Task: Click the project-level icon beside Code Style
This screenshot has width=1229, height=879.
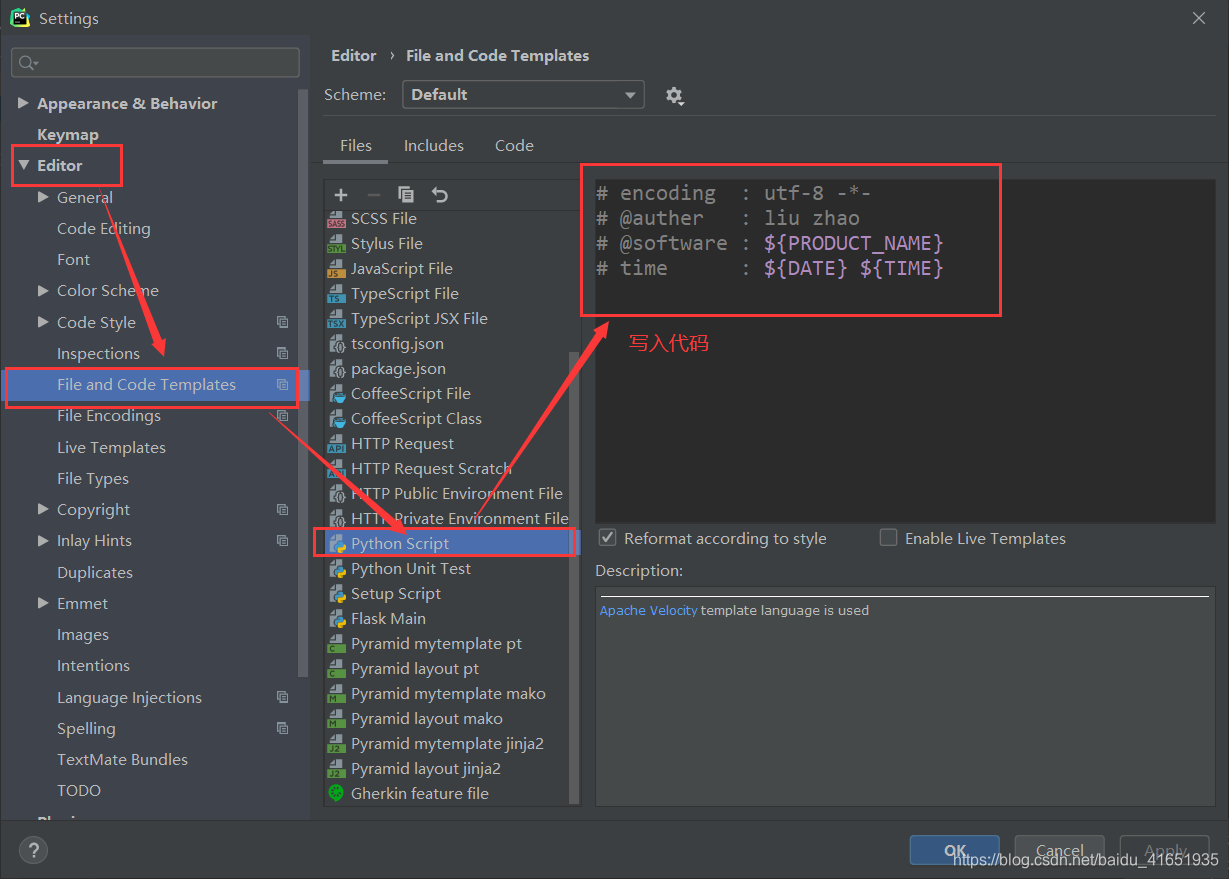Action: click(282, 322)
